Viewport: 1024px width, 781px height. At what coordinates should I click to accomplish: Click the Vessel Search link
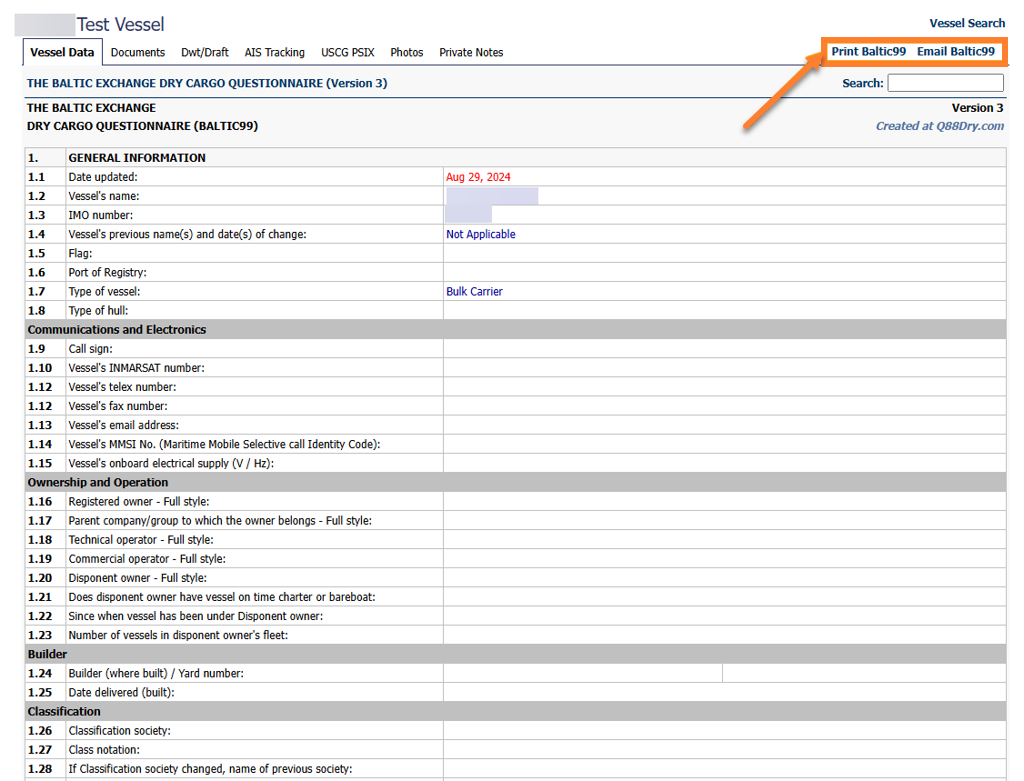967,23
